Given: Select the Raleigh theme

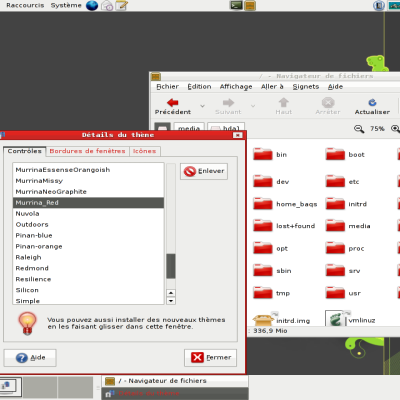Looking at the screenshot, I should [88, 257].
